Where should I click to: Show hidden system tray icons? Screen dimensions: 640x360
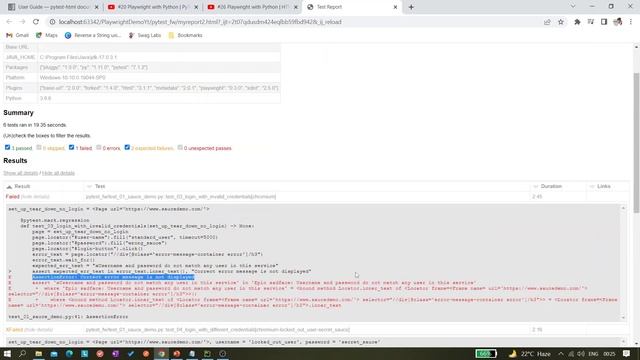tap(561, 353)
